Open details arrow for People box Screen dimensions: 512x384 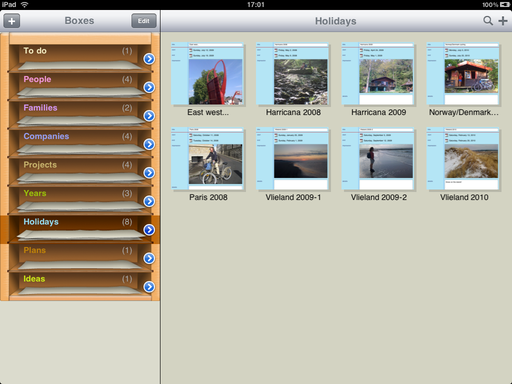pyautogui.click(x=149, y=87)
